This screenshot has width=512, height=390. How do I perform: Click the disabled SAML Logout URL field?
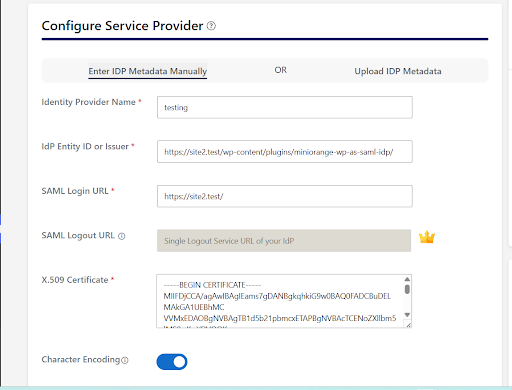pos(284,240)
